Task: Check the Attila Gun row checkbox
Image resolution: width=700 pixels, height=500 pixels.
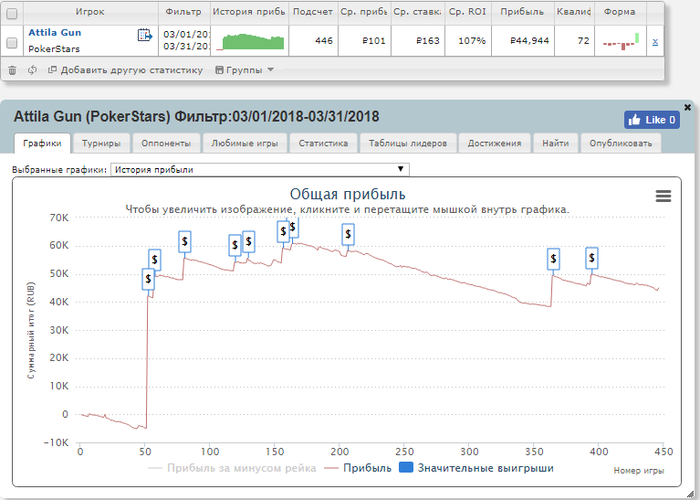Action: point(12,42)
